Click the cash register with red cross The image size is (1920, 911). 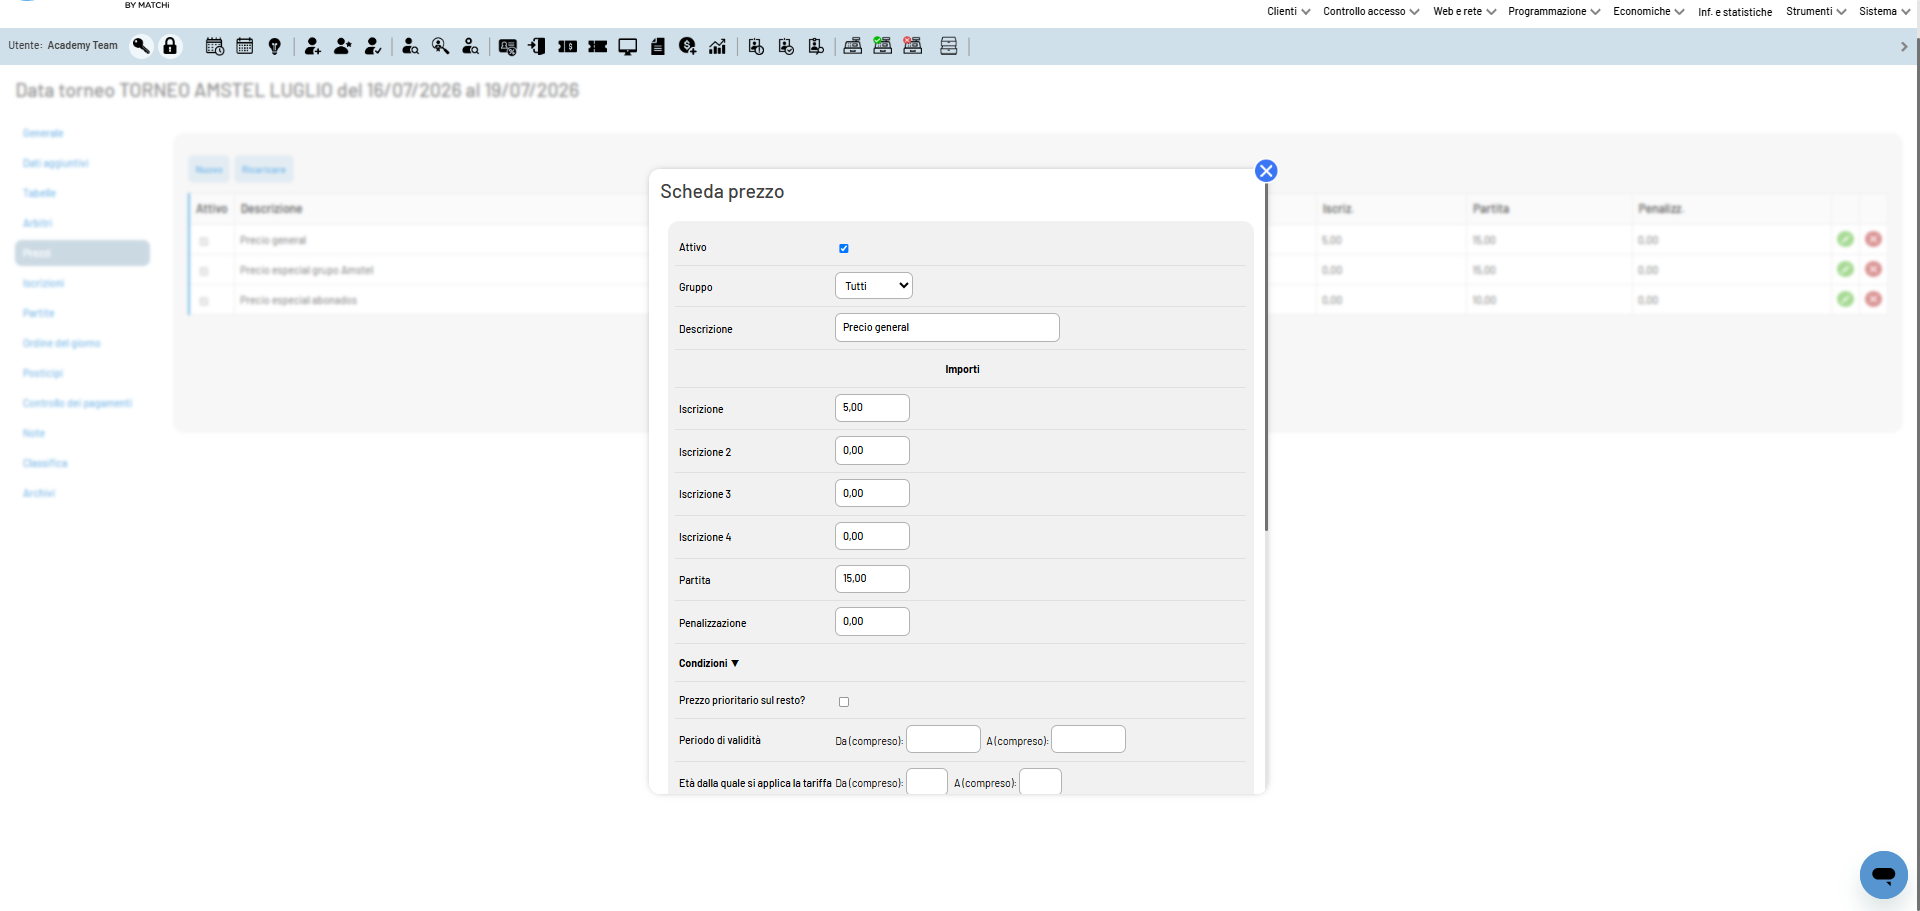[x=913, y=46]
